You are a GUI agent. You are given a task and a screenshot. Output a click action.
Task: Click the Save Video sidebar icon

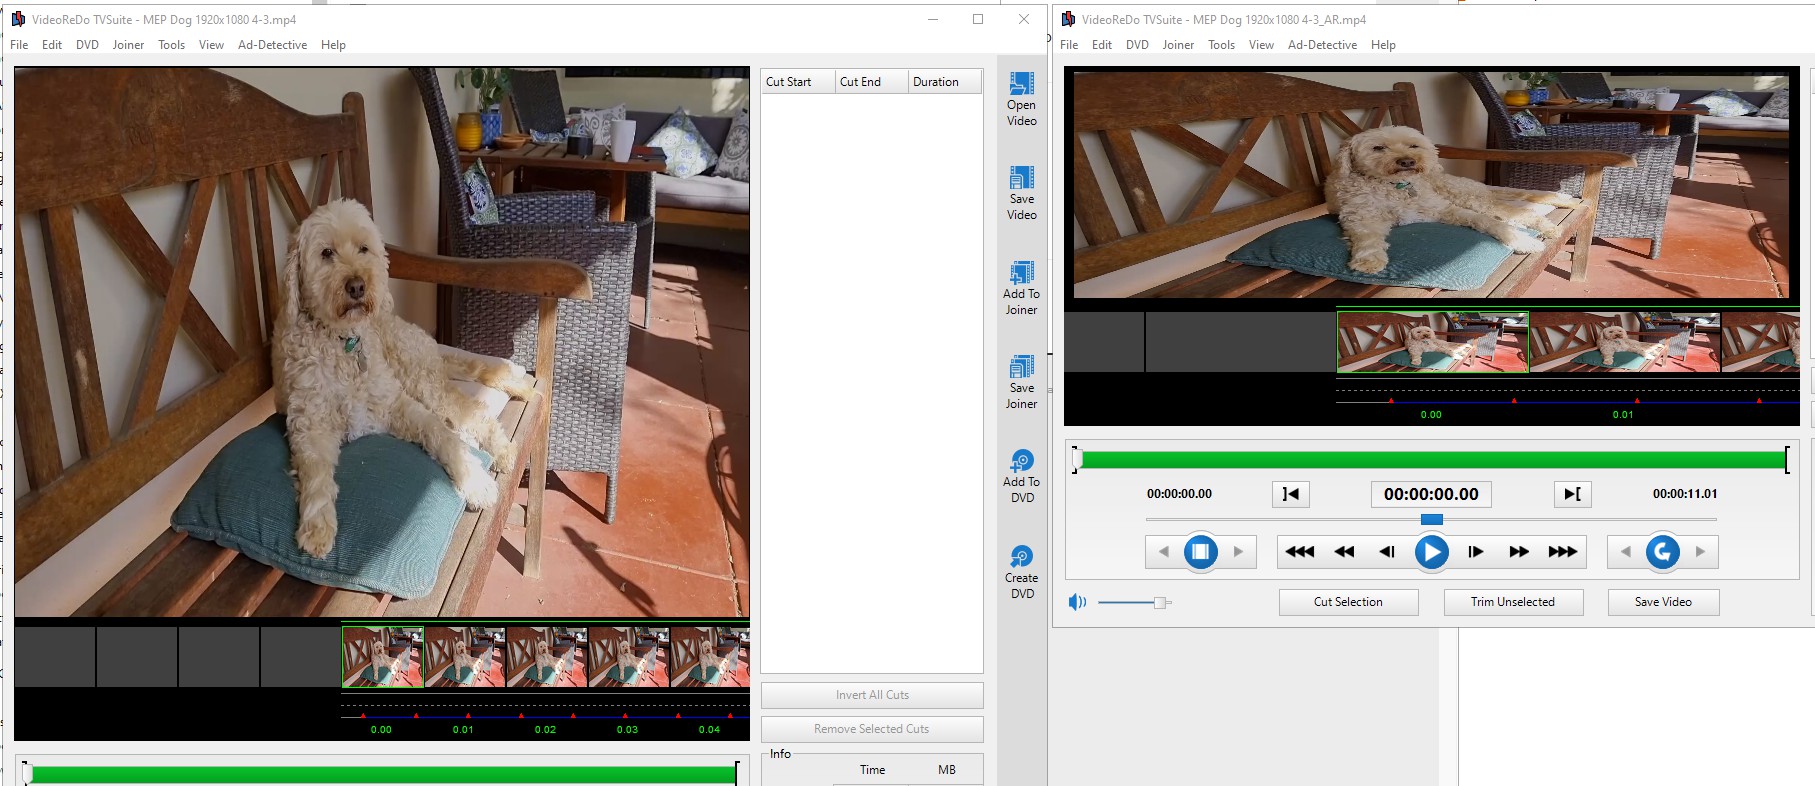1021,178
